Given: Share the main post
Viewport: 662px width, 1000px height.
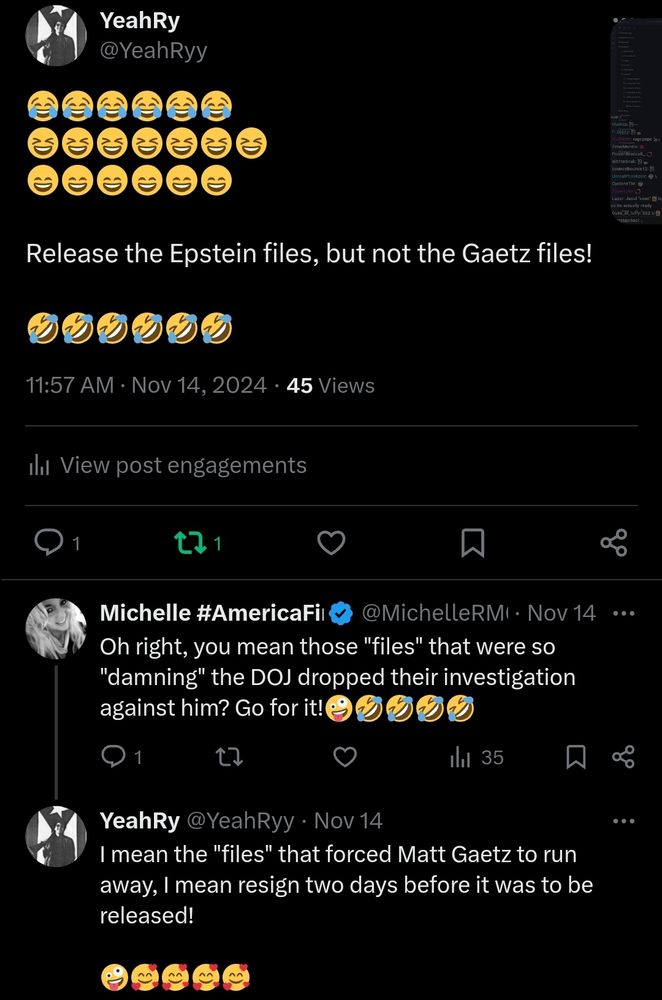Looking at the screenshot, I should point(613,543).
